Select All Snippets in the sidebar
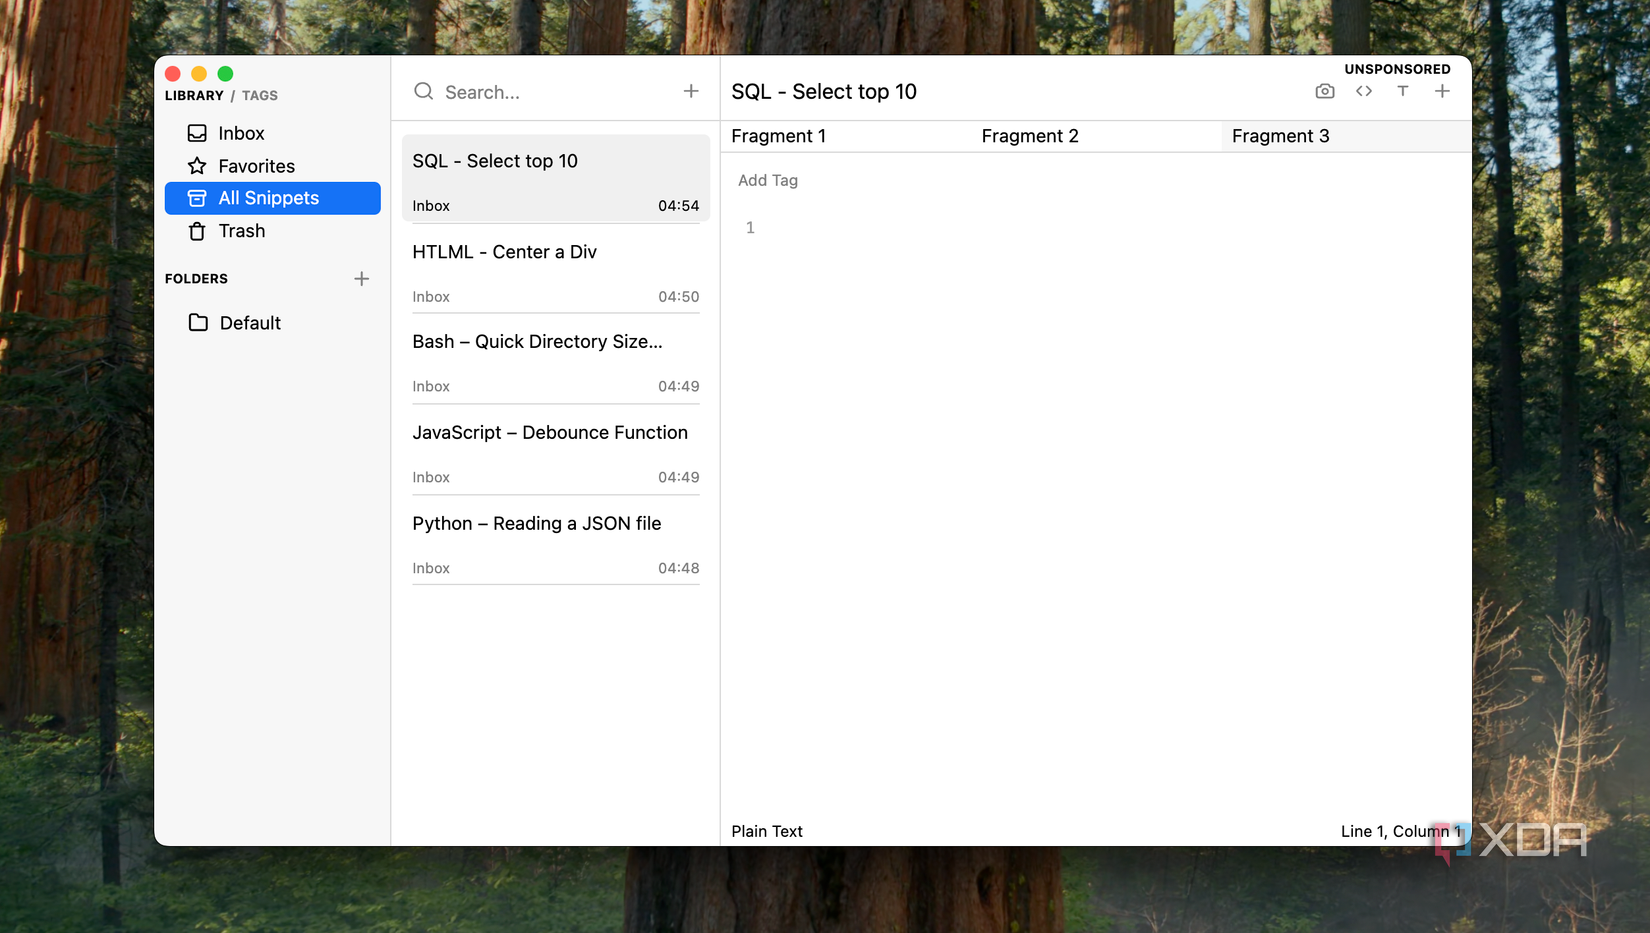The width and height of the screenshot is (1650, 933). click(x=268, y=197)
